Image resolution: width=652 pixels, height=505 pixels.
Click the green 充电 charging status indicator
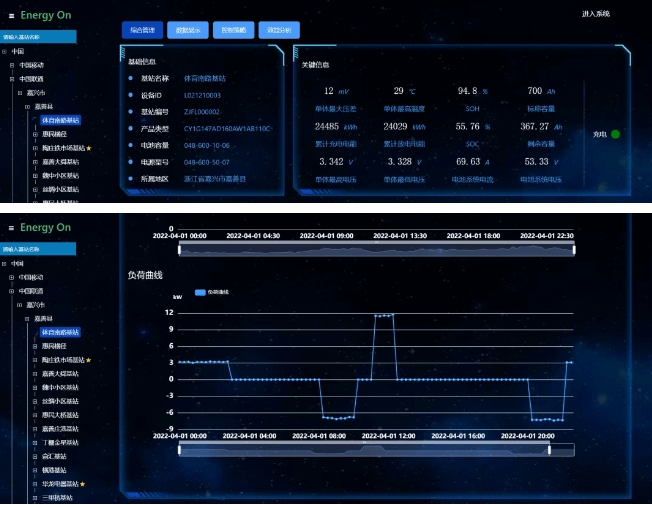(615, 134)
